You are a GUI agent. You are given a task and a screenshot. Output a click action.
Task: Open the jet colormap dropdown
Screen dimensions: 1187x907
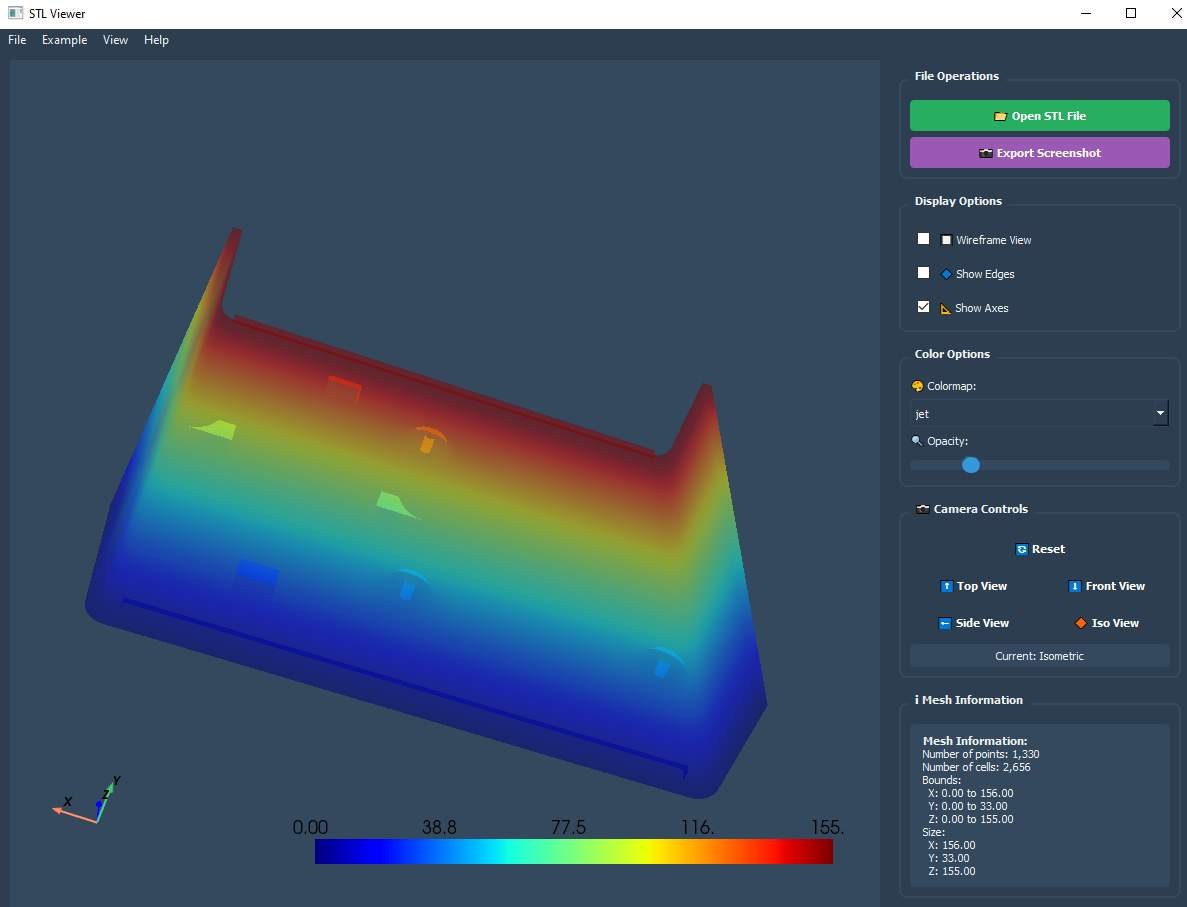tap(1030, 413)
